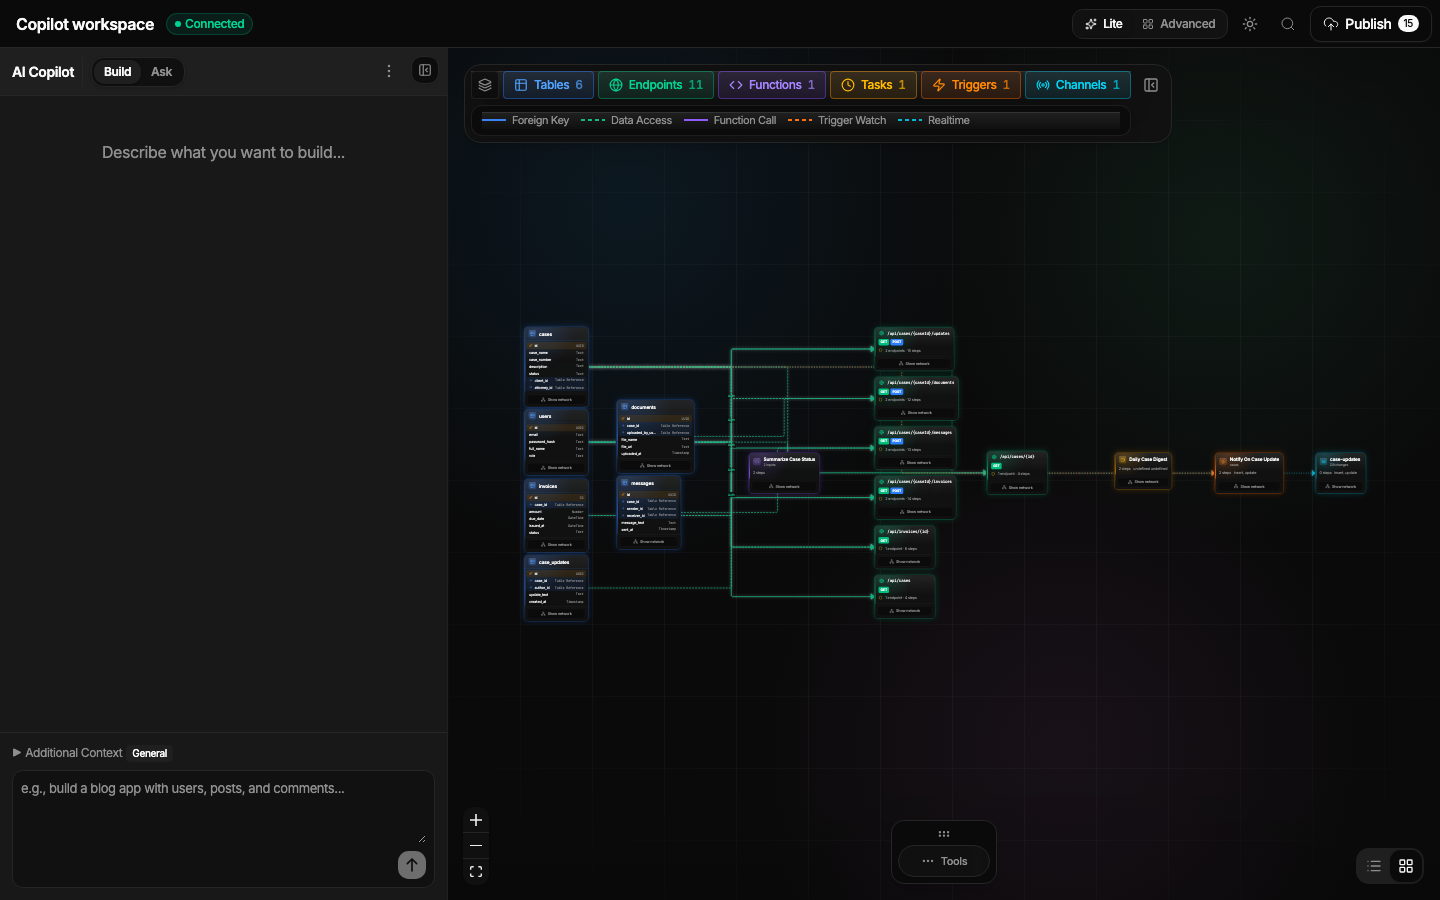The image size is (1440, 900).
Task: Click the Trigger Watch legend entry
Action: [837, 120]
